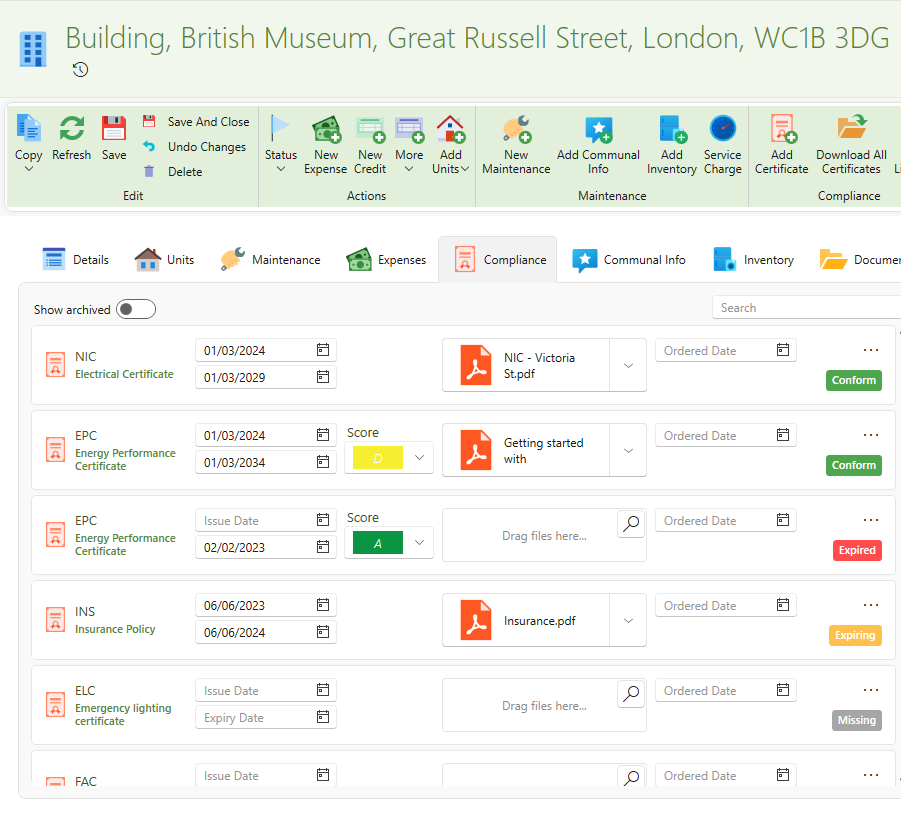Expand the Insurance.pdf dropdown arrow
The image size is (901, 816).
[628, 621]
